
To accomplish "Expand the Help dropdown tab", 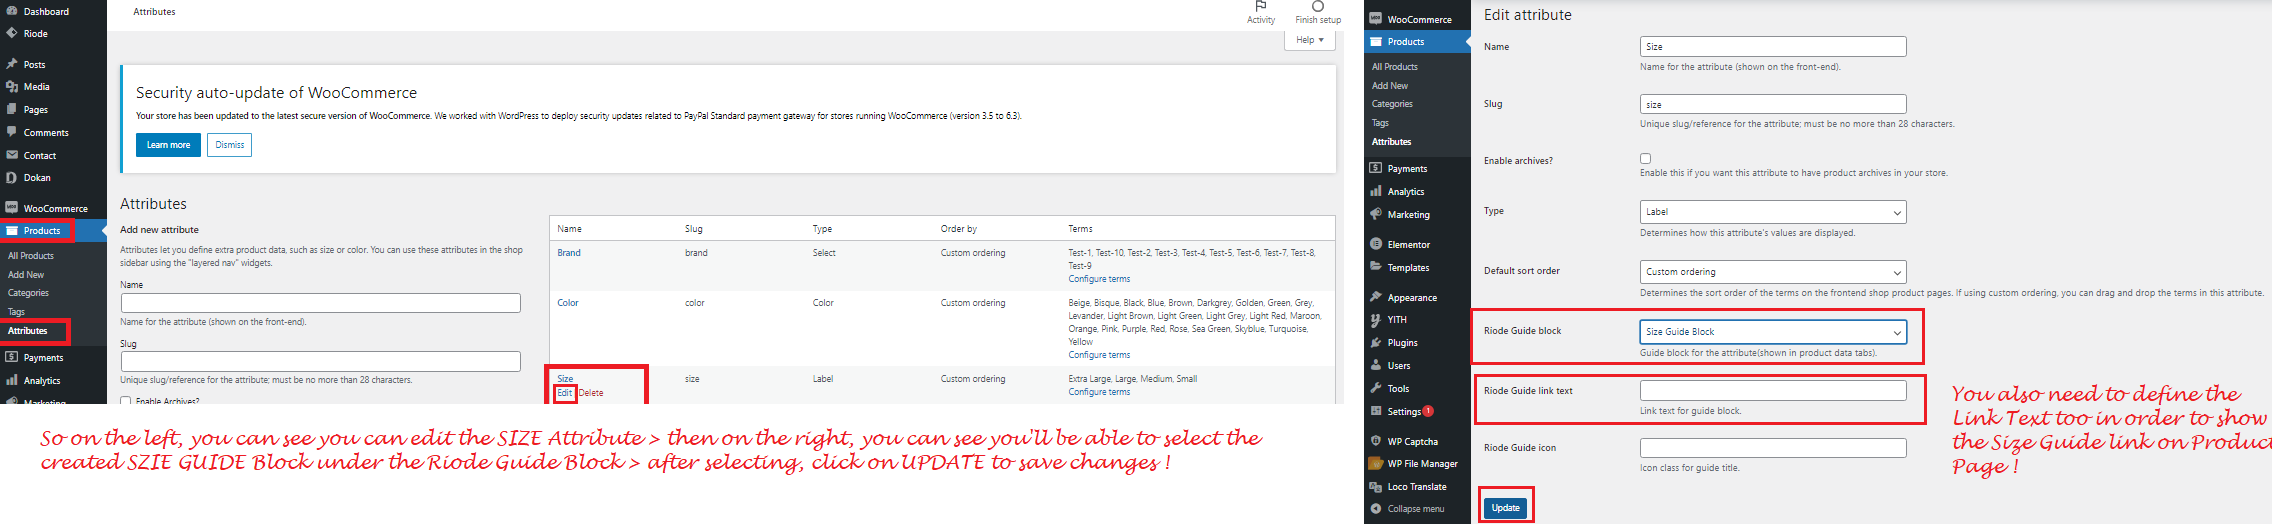I will pos(1310,40).
